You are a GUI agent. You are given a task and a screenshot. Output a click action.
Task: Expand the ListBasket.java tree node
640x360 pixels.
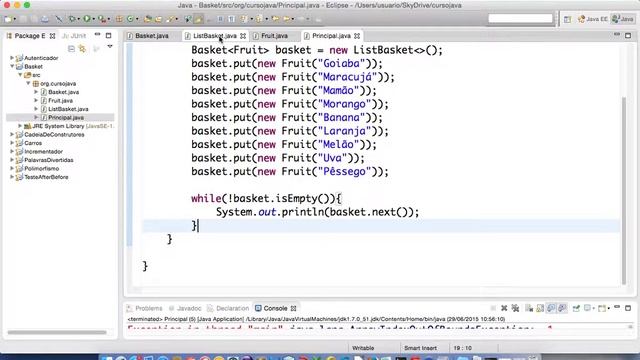point(36,109)
